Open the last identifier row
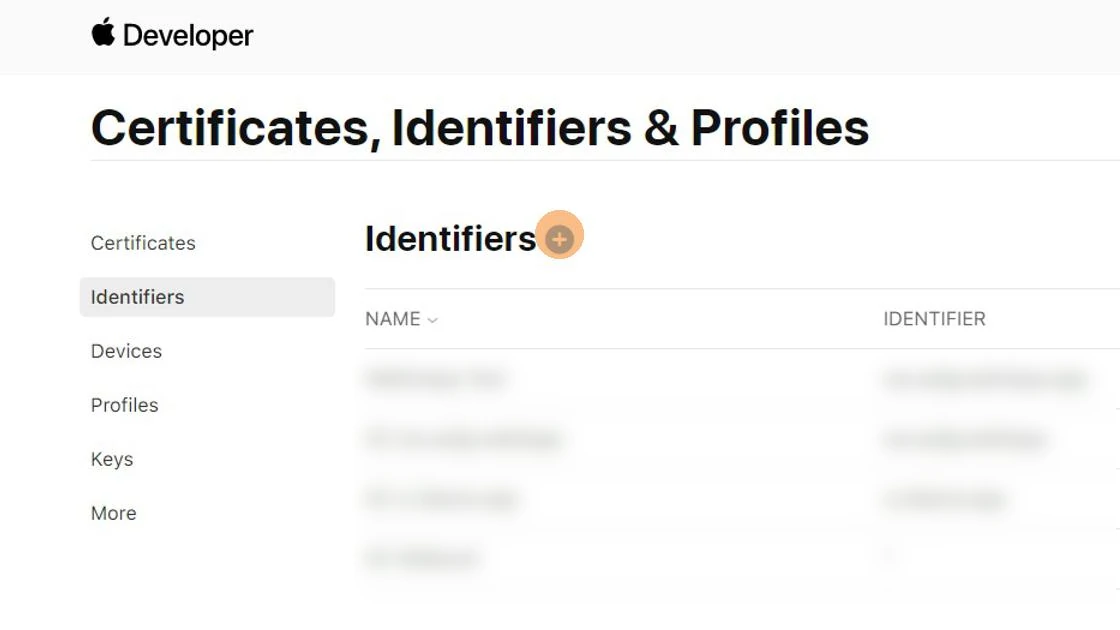This screenshot has width=1120, height=630. [x=422, y=558]
